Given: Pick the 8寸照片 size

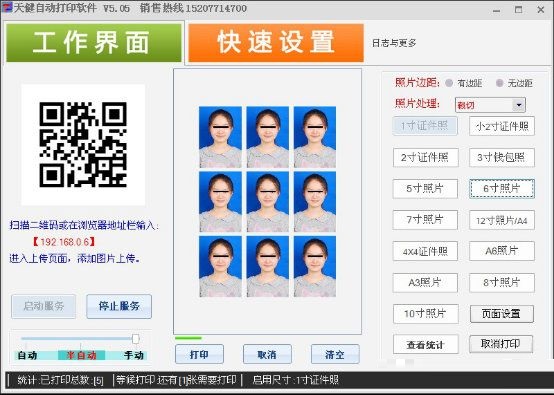Looking at the screenshot, I should [x=502, y=283].
